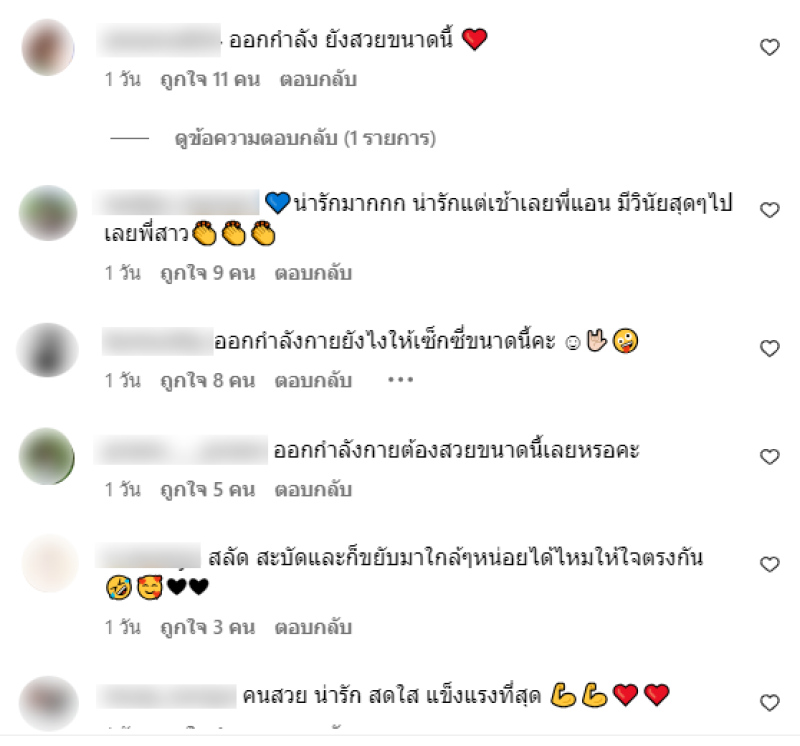View who liked: 'ถูกใจ 9 คน'
The width and height of the screenshot is (800, 746).
pos(208,273)
